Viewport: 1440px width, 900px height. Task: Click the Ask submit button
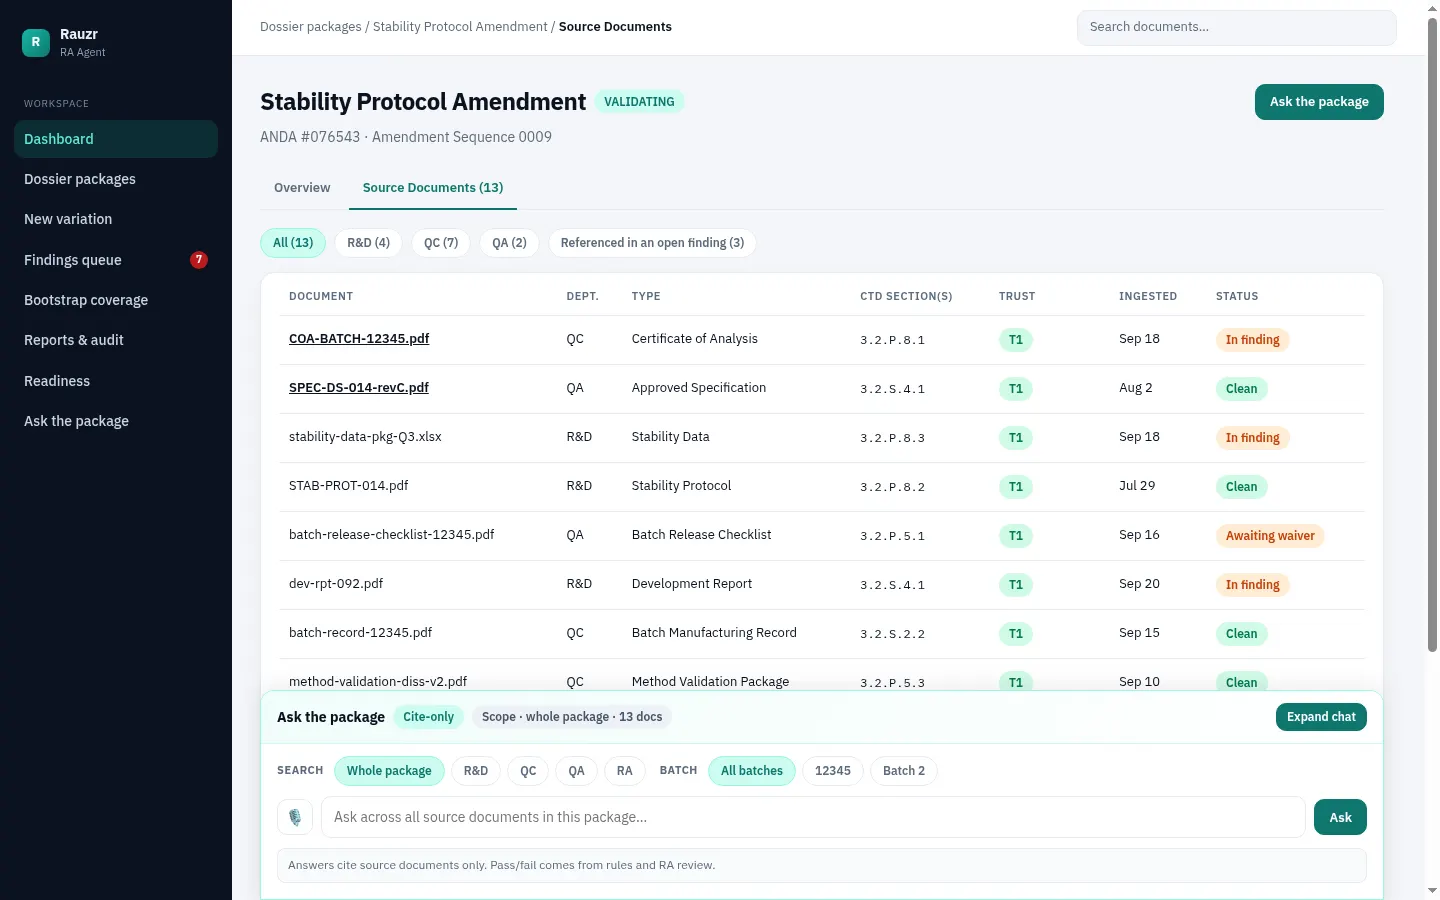point(1340,817)
